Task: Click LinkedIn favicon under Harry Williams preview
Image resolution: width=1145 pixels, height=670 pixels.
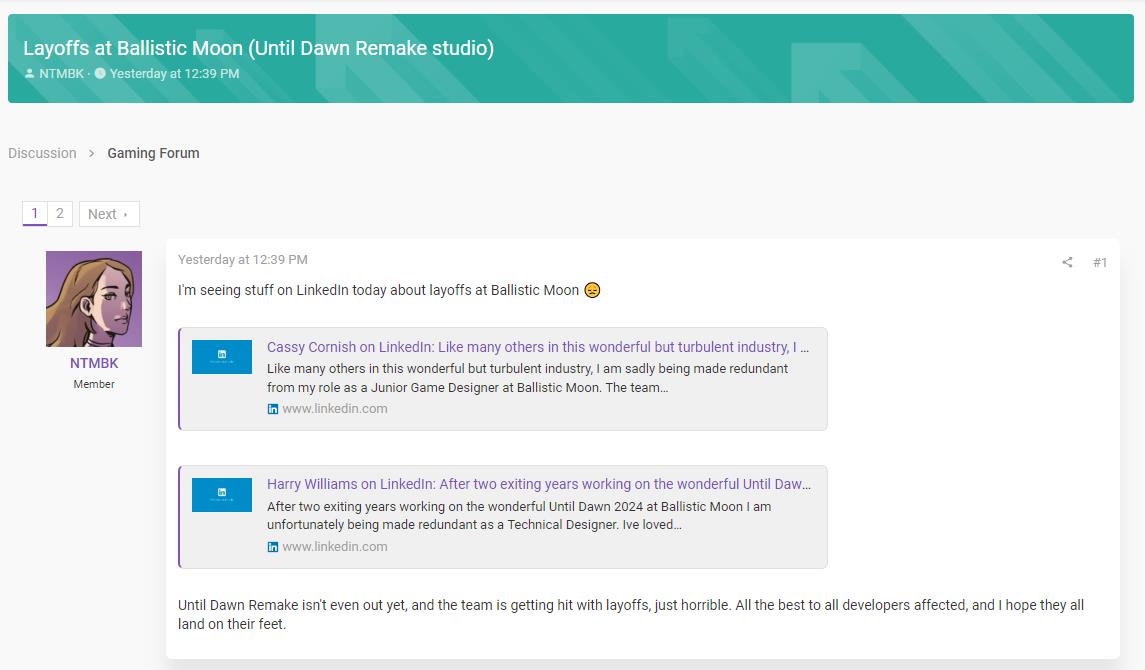Action: coord(273,547)
